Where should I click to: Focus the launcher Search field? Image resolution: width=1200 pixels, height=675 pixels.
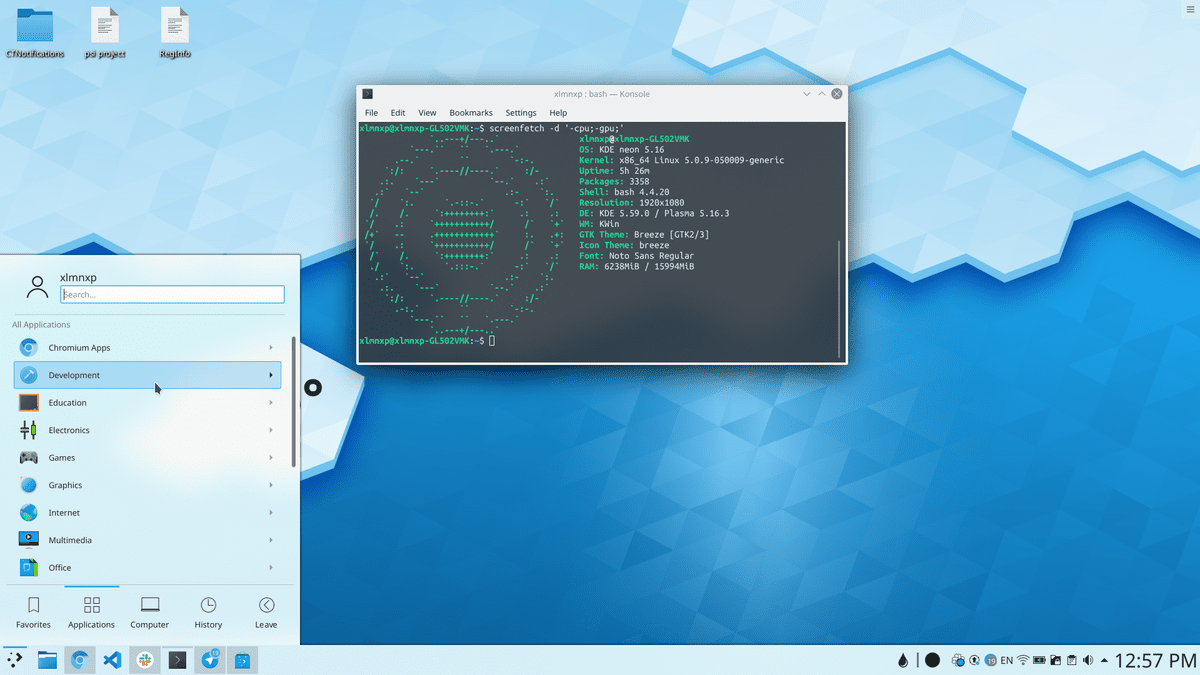(x=172, y=295)
